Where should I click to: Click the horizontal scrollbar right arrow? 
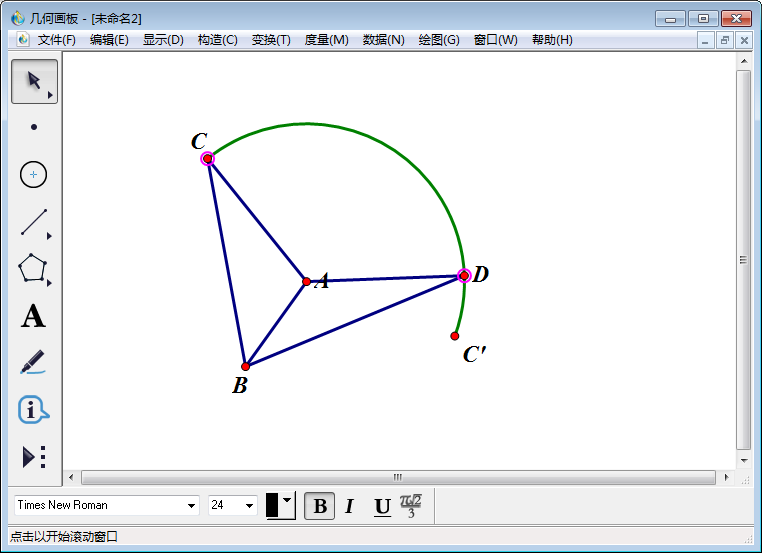click(726, 477)
